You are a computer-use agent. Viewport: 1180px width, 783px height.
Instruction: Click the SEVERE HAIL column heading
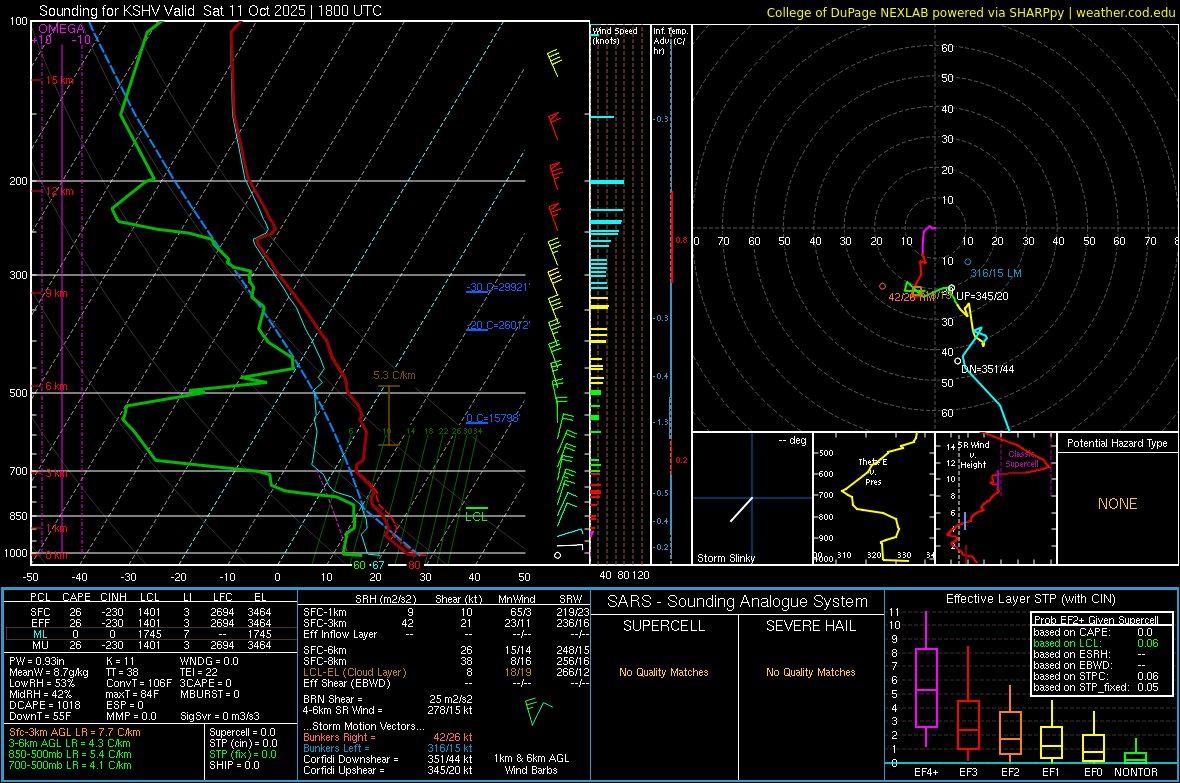point(810,626)
